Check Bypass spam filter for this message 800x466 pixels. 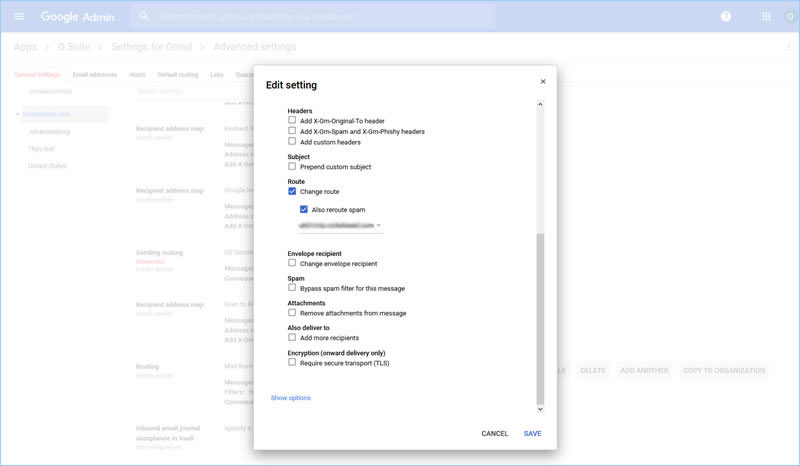292,288
